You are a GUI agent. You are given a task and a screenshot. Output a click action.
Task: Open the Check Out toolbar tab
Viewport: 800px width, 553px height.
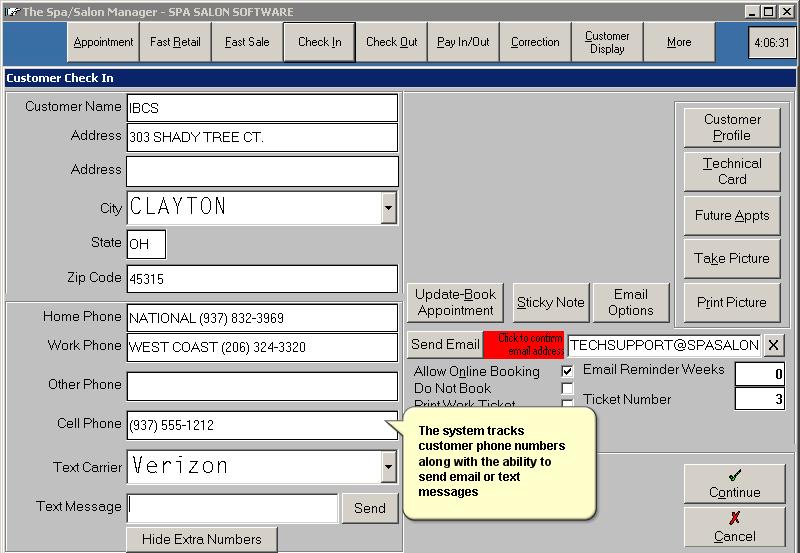point(391,42)
